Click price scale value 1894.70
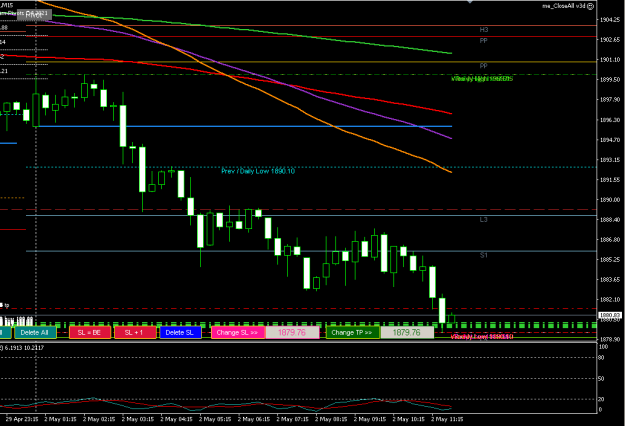Screen dimensions: 625x426 610,140
